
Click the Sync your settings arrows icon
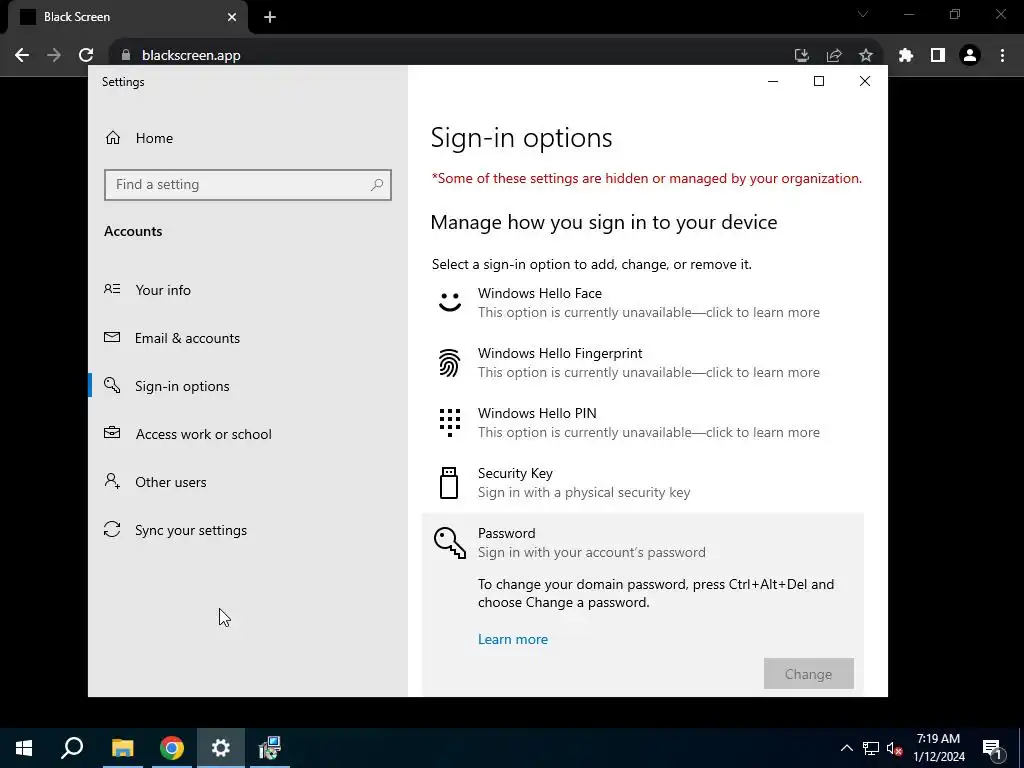pyautogui.click(x=112, y=529)
